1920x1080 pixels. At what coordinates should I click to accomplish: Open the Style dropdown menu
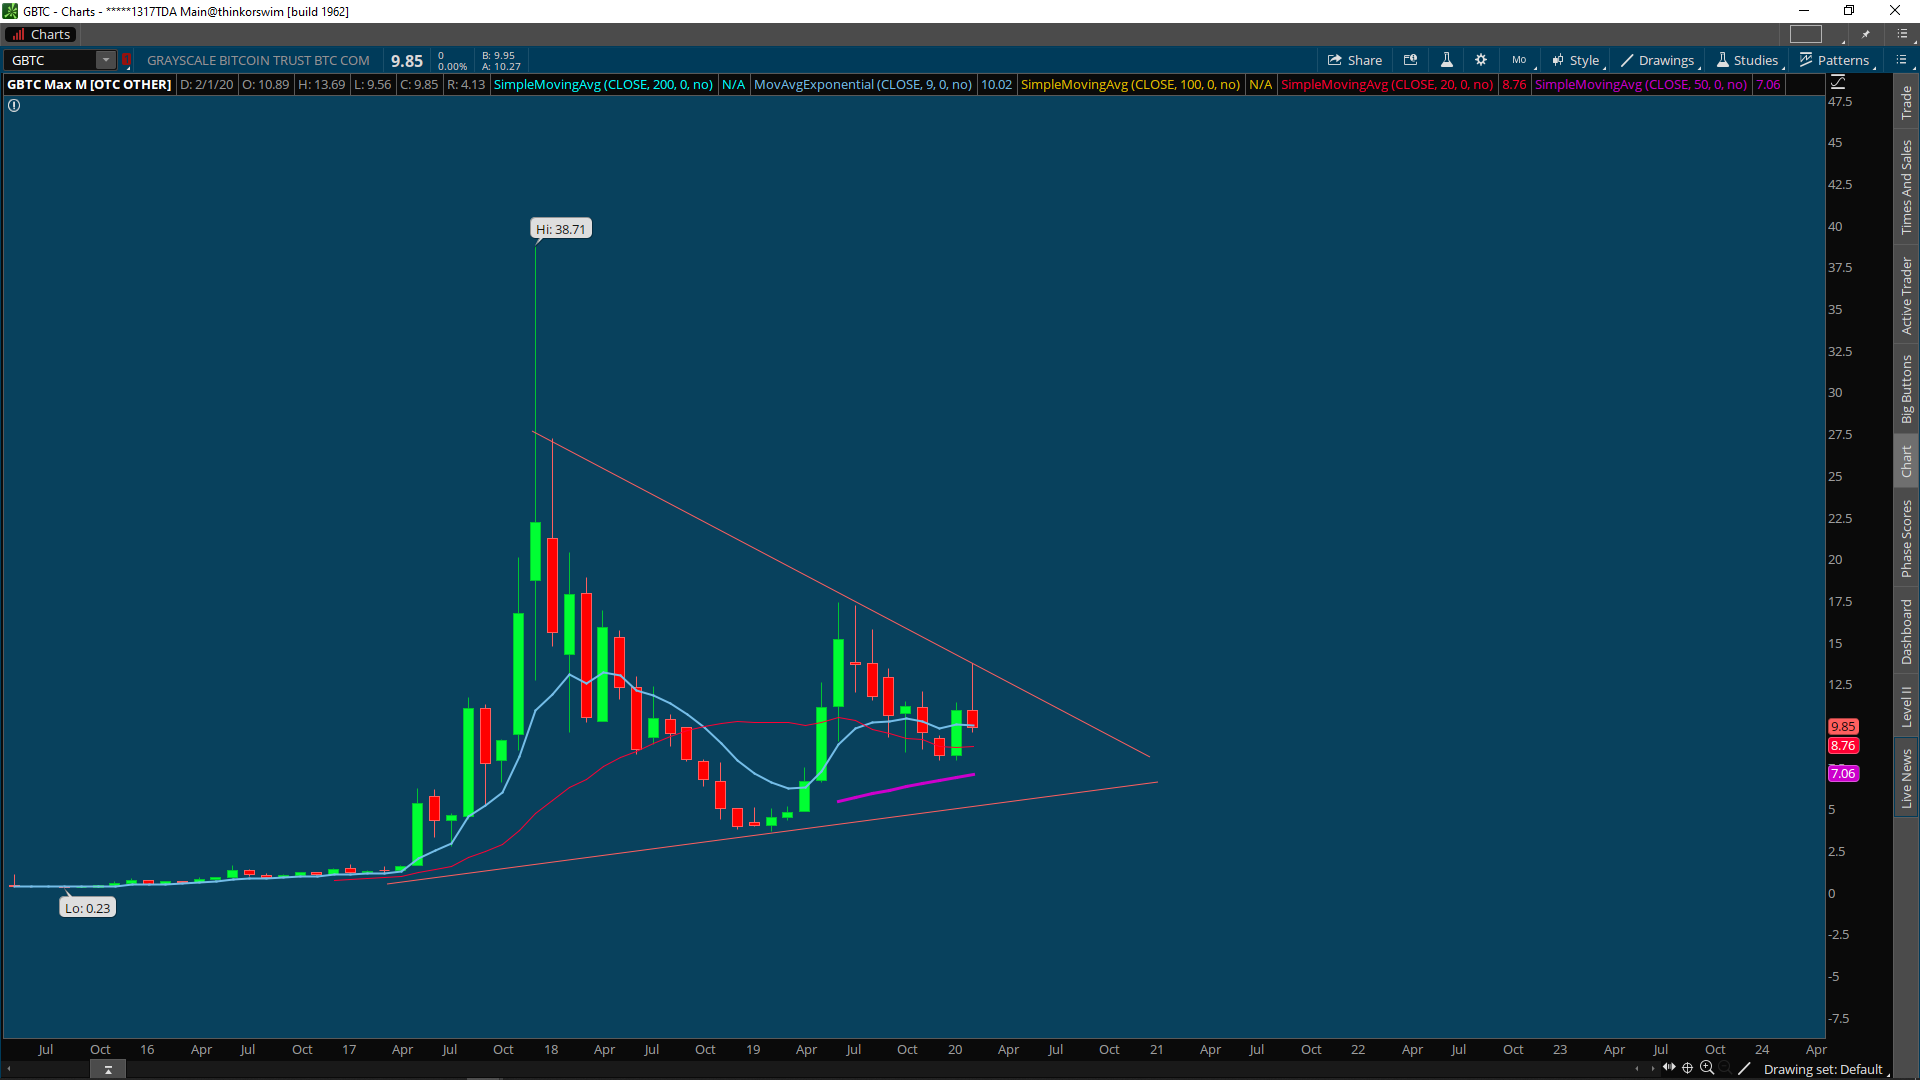[1576, 60]
